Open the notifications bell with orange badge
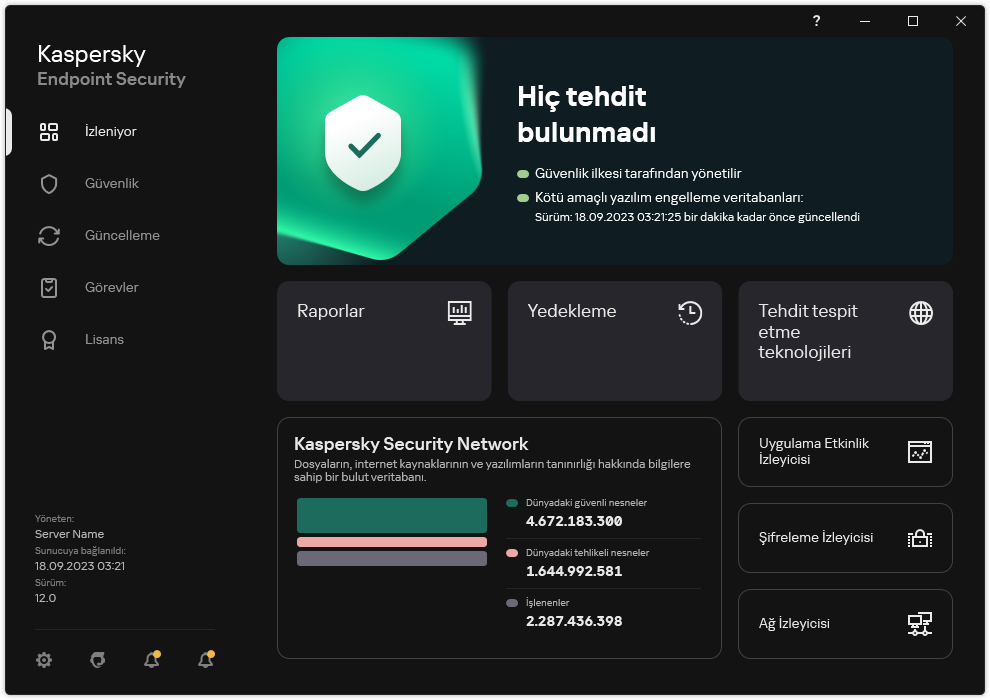Image resolution: width=990 pixels, height=700 pixels. click(151, 660)
